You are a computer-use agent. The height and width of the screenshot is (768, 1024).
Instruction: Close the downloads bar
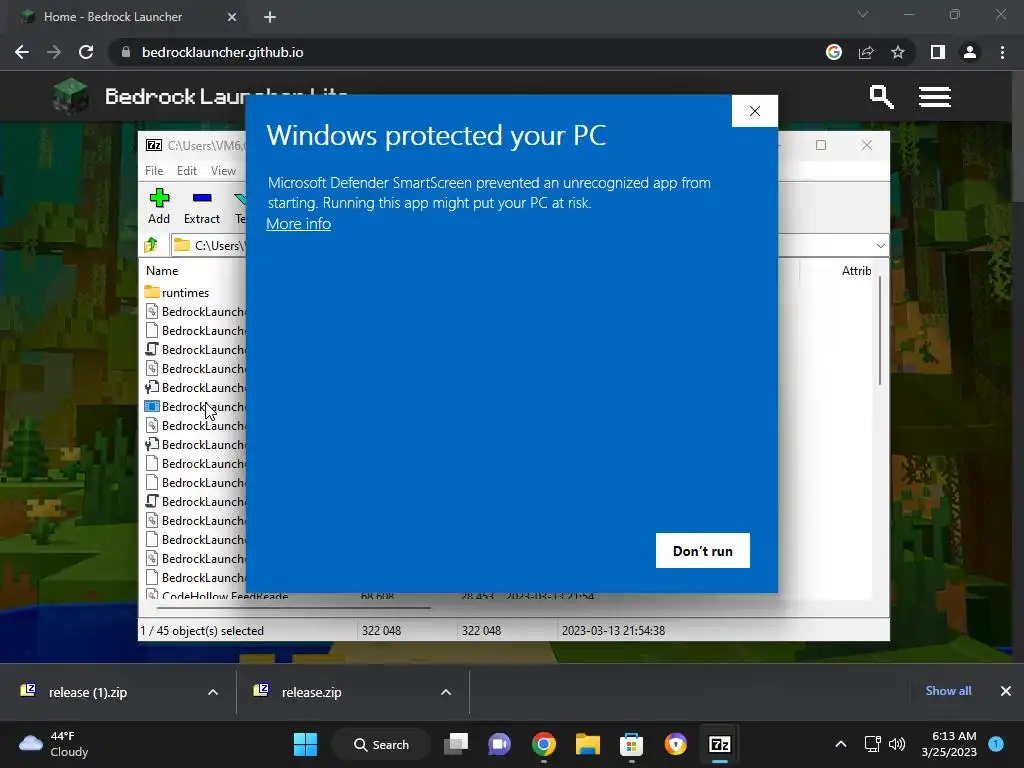tap(1006, 691)
